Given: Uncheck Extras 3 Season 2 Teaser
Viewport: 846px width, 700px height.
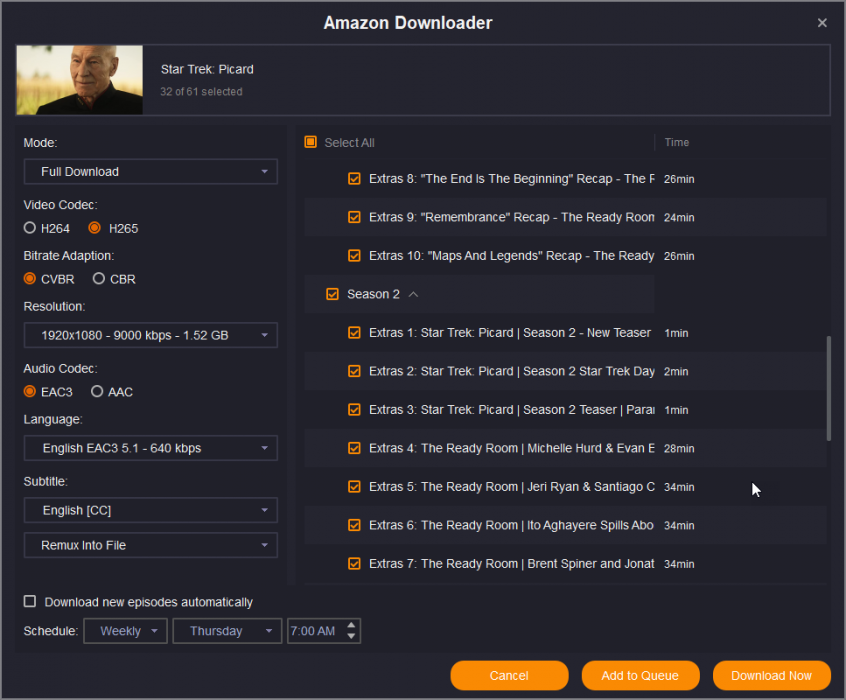Looking at the screenshot, I should pyautogui.click(x=354, y=410).
